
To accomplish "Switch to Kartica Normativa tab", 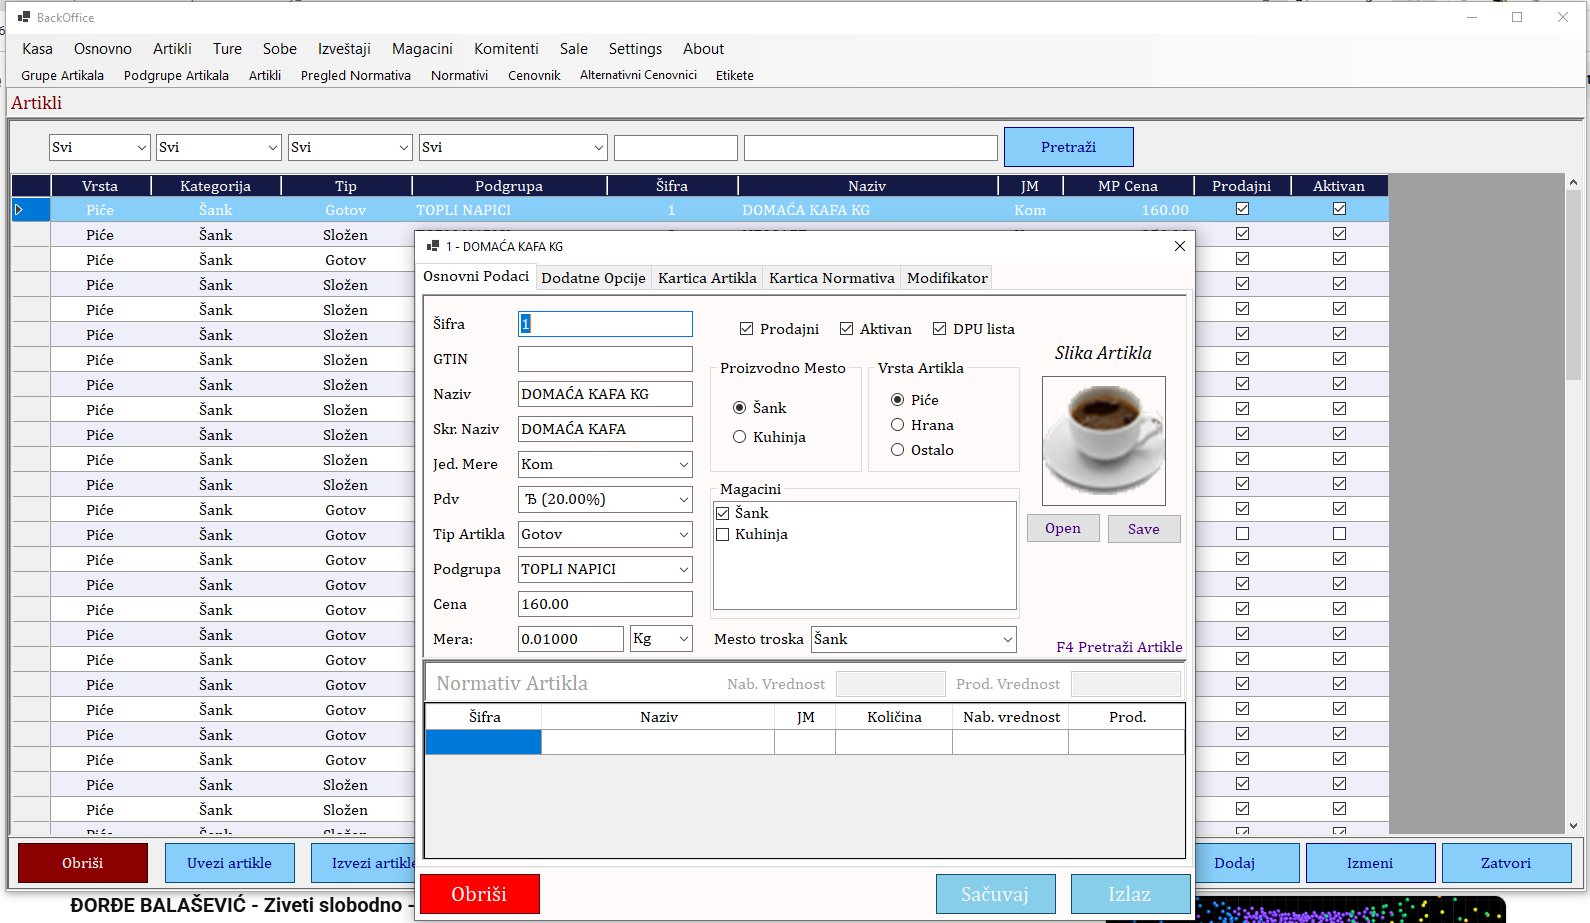I will point(831,278).
